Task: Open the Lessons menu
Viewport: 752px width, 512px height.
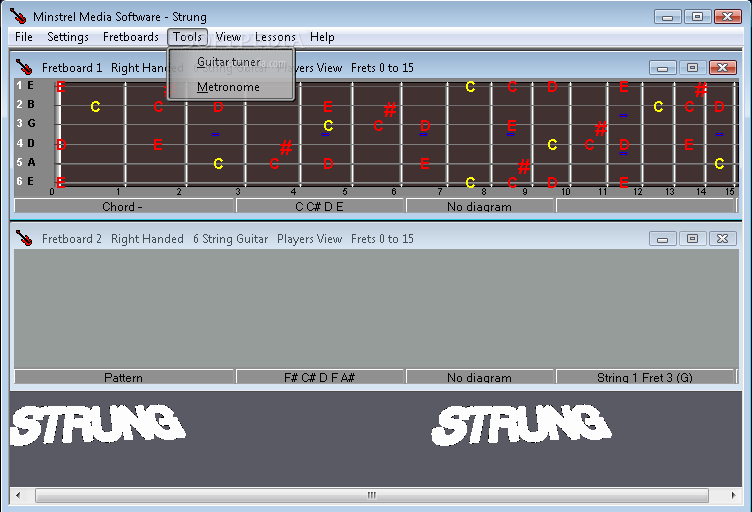Action: point(275,37)
